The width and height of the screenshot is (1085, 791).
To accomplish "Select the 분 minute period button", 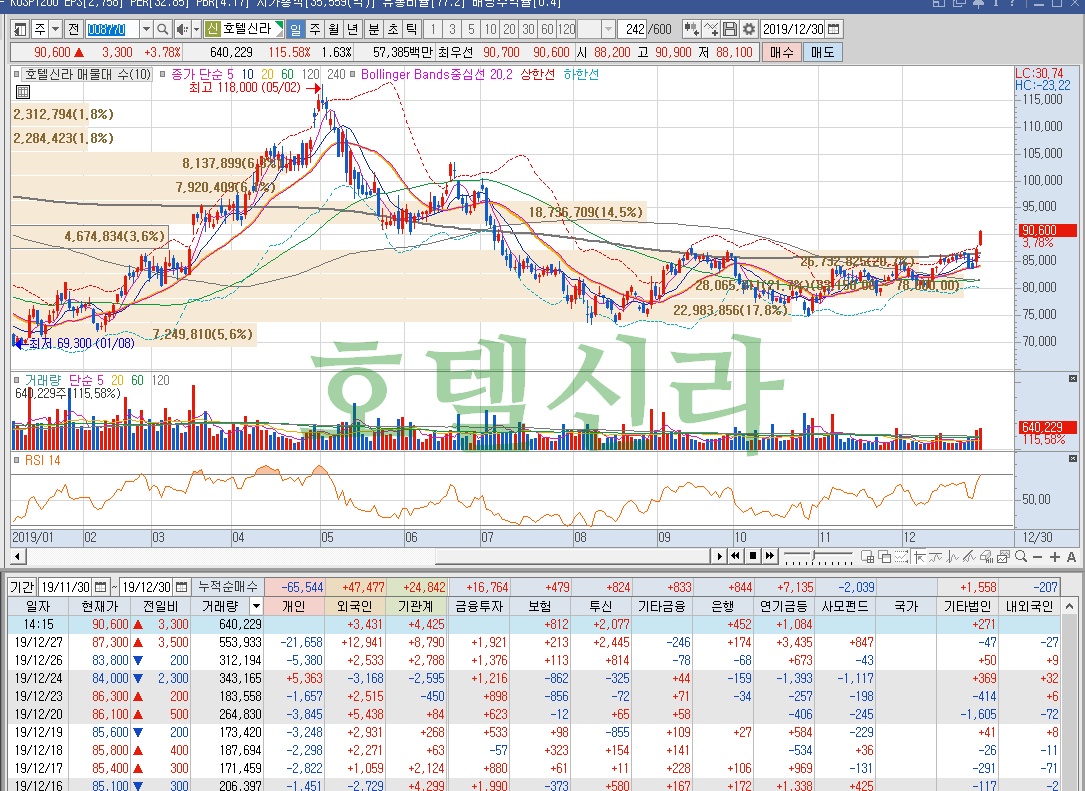I will (374, 29).
